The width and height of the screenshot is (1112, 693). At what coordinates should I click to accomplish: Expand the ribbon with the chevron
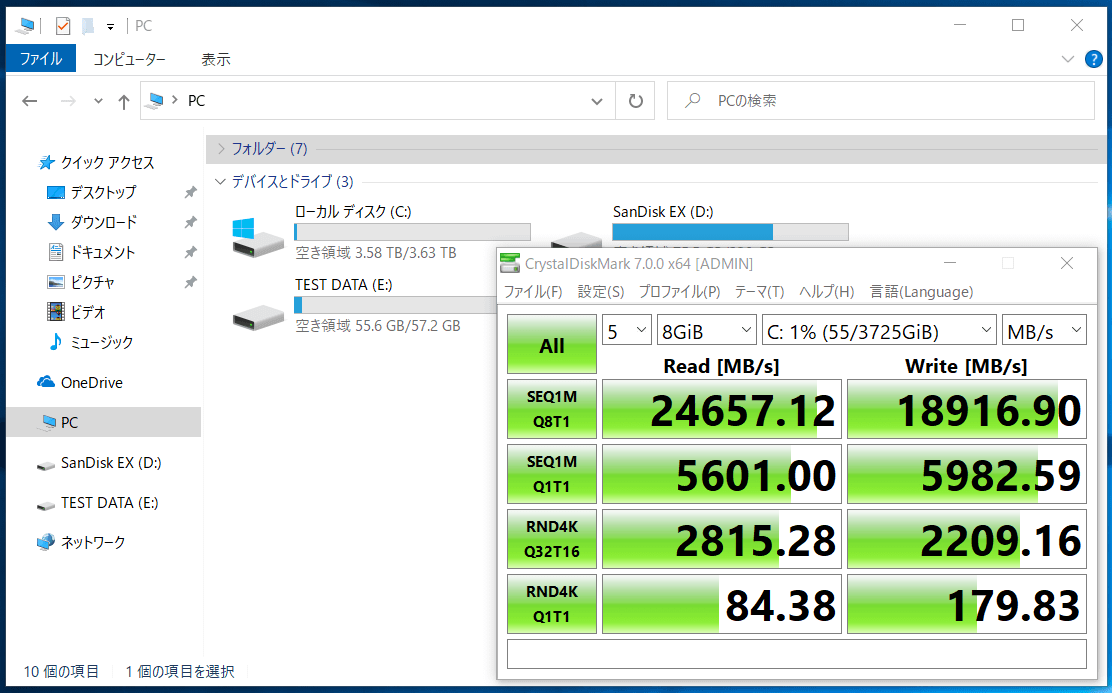point(1067,59)
